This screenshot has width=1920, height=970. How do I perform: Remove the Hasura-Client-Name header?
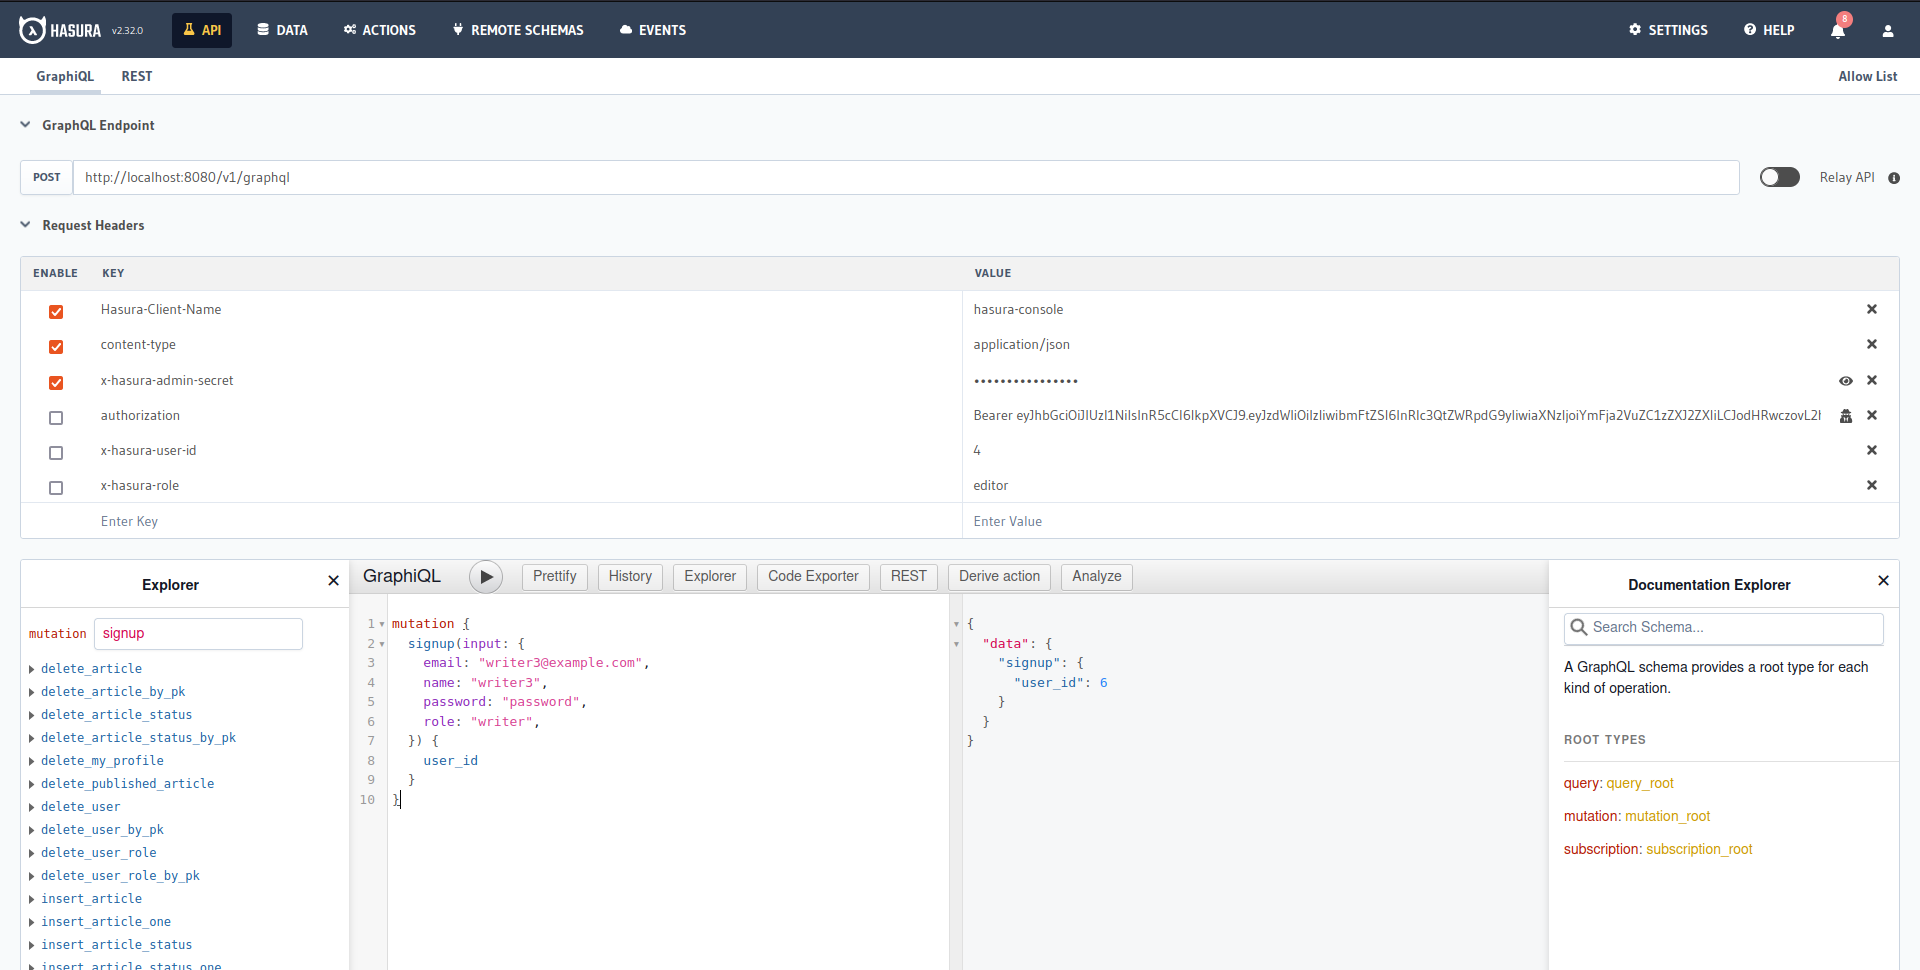point(1872,309)
